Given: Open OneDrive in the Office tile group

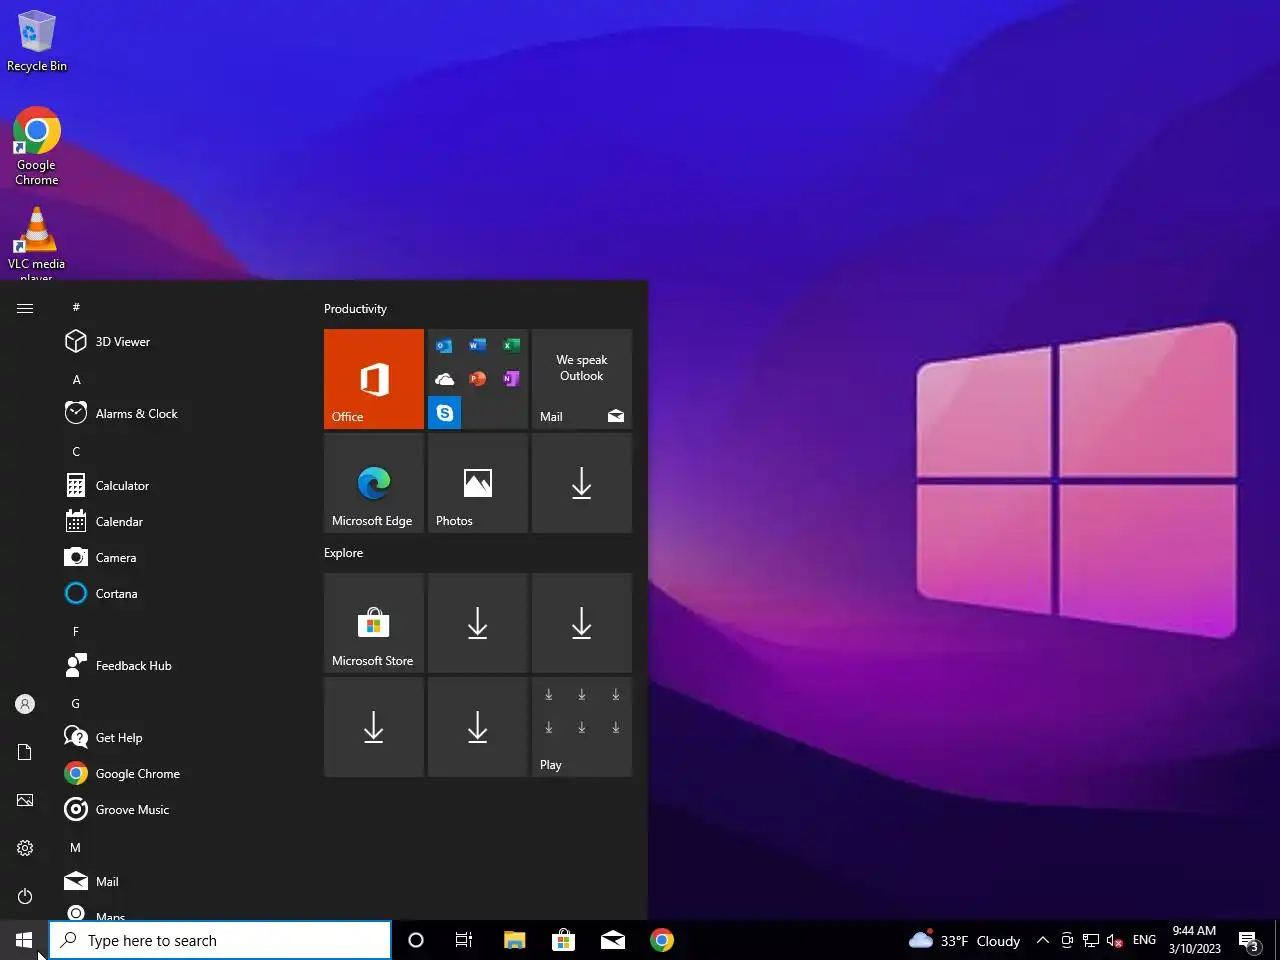Looking at the screenshot, I should coord(444,379).
